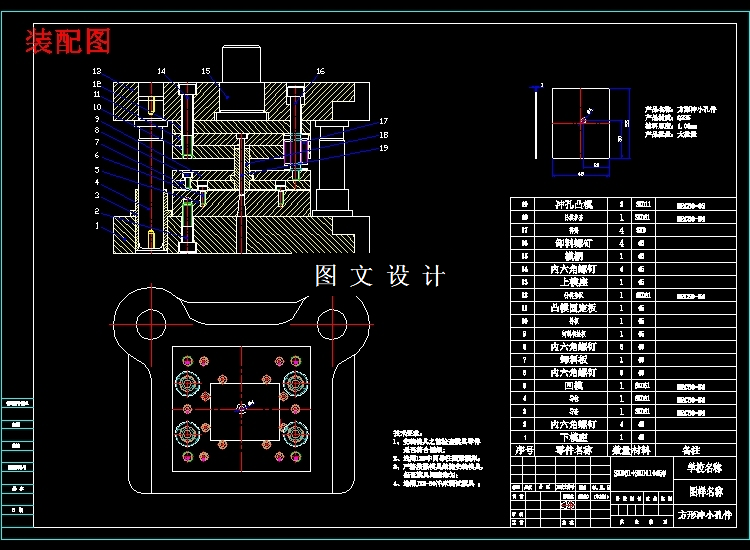
Task: Pick callout number 6 on the left
Action: click(97, 155)
